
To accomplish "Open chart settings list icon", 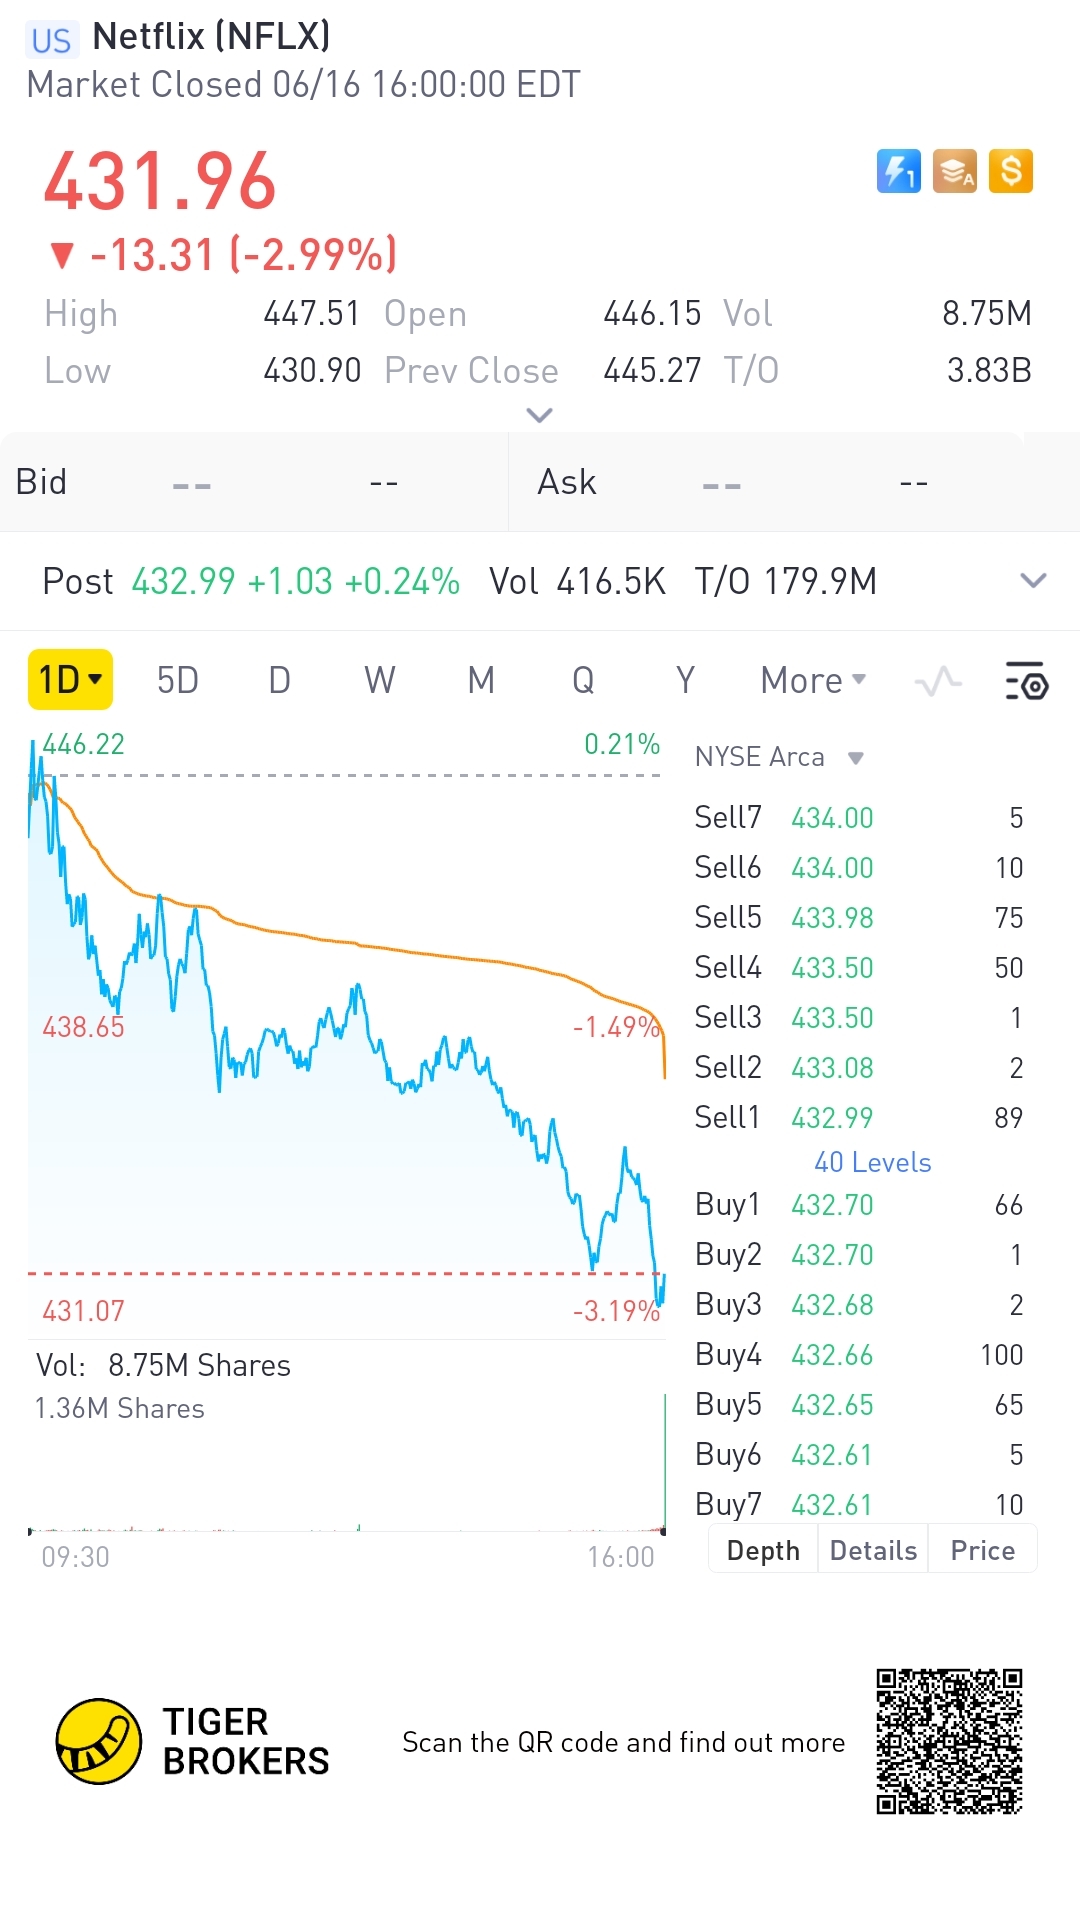I will point(1026,681).
